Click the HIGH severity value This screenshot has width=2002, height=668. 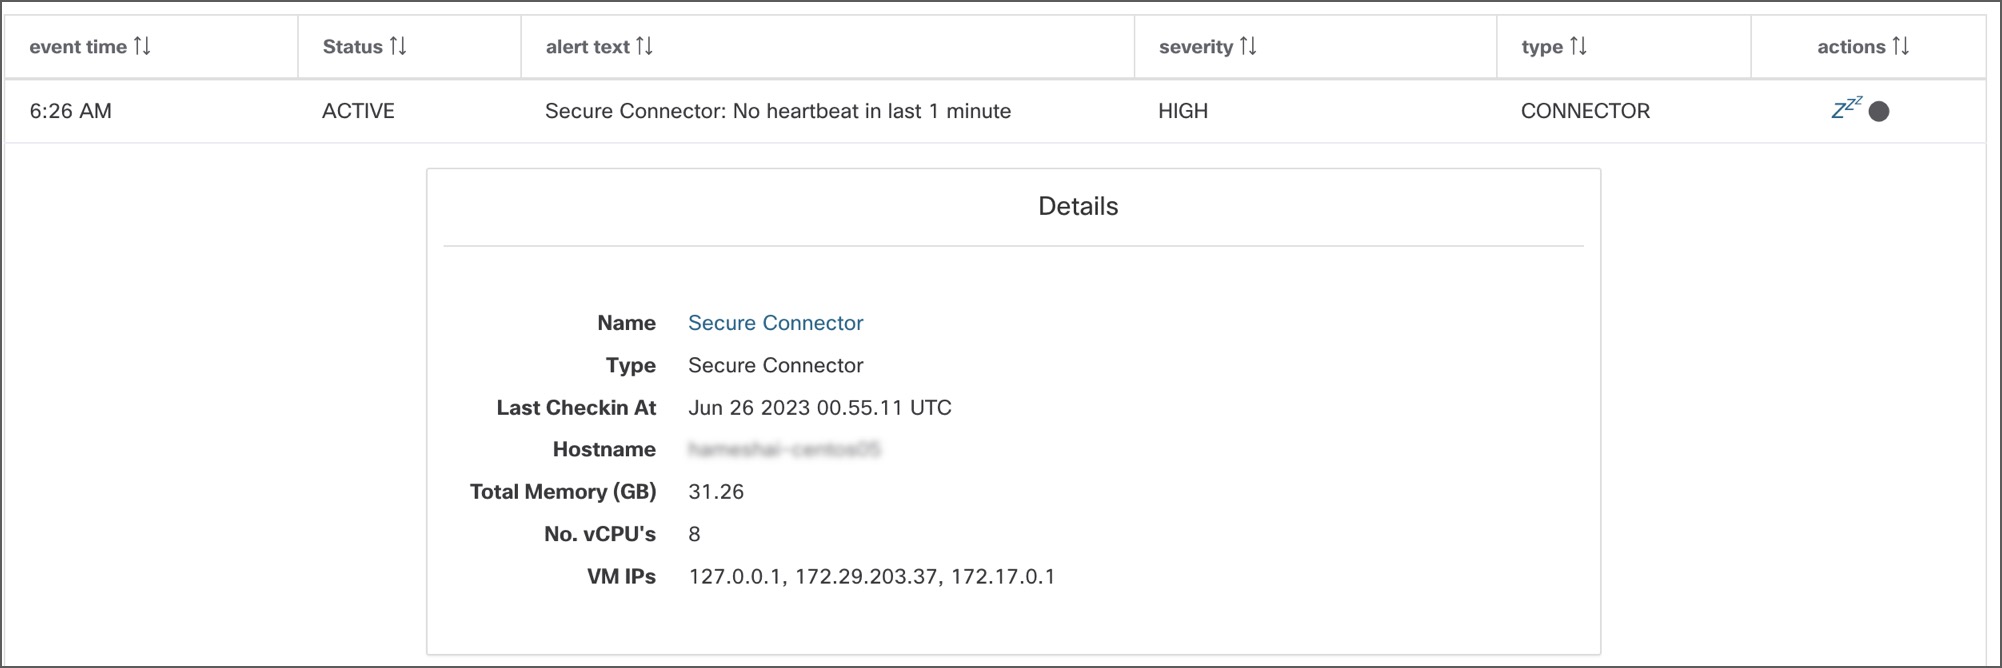[x=1183, y=111]
